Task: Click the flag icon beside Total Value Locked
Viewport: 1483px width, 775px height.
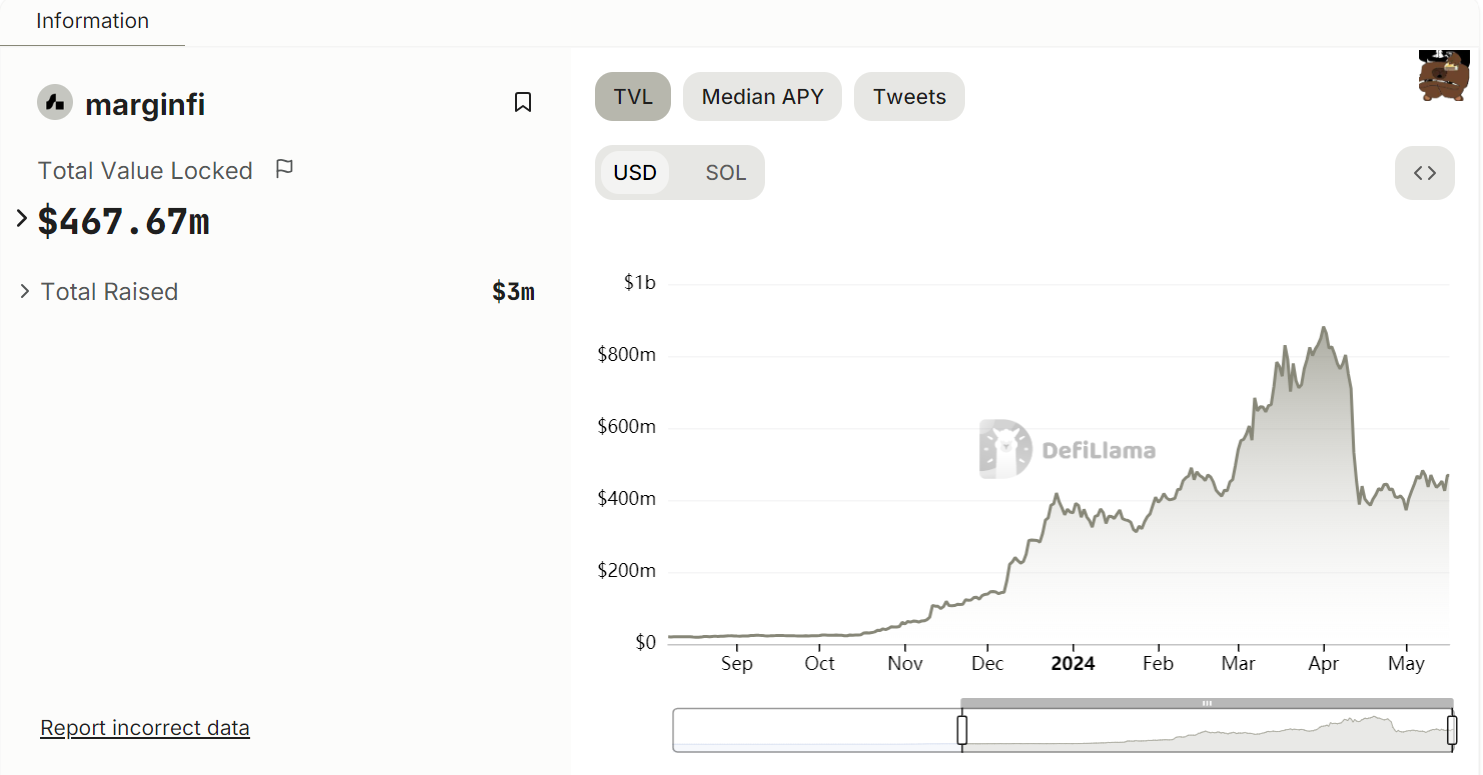Action: point(284,169)
